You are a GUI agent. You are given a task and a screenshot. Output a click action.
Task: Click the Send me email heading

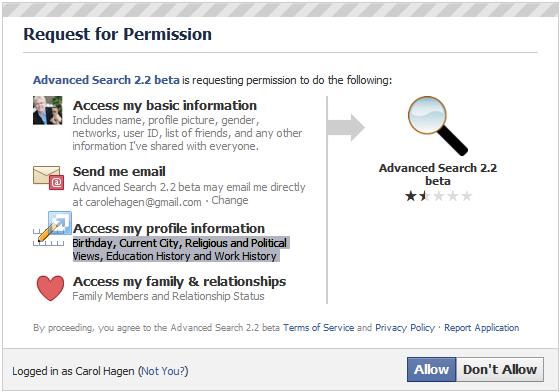tap(119, 172)
